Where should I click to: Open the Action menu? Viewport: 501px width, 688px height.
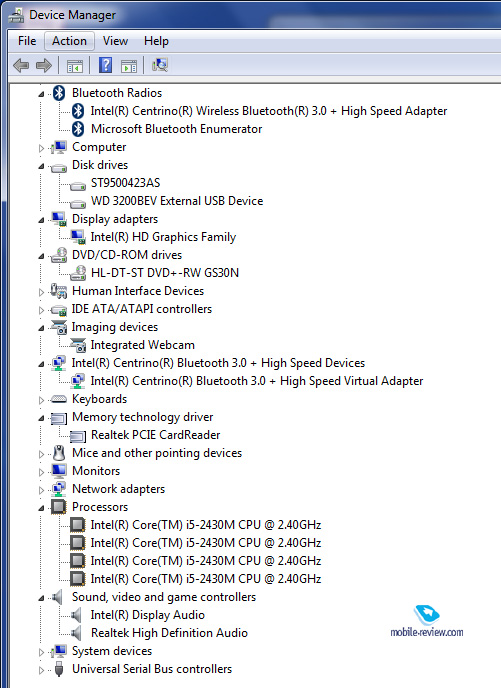(69, 41)
